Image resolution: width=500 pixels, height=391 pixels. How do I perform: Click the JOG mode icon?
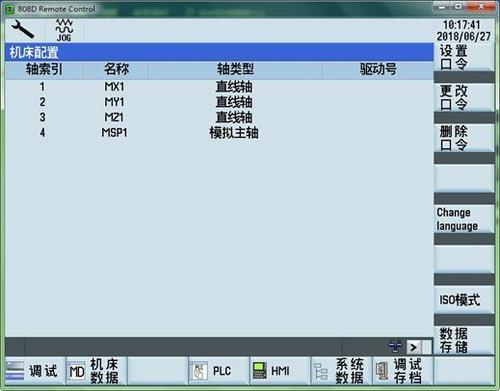pos(64,30)
